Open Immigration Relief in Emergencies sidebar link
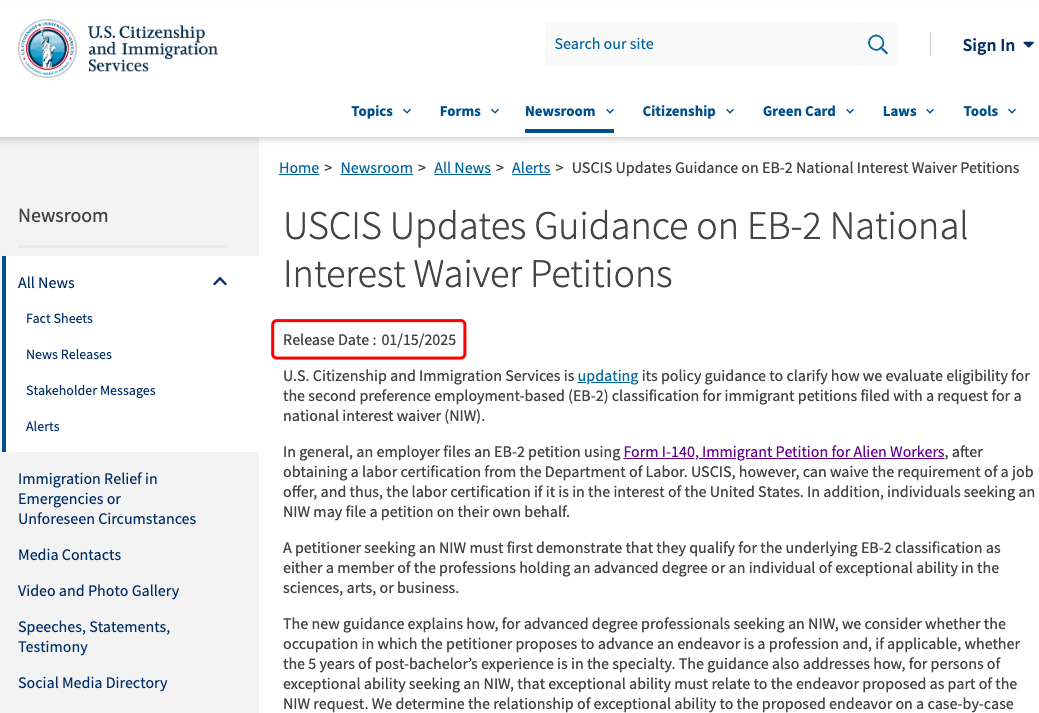Image resolution: width=1039 pixels, height=713 pixels. [107, 498]
